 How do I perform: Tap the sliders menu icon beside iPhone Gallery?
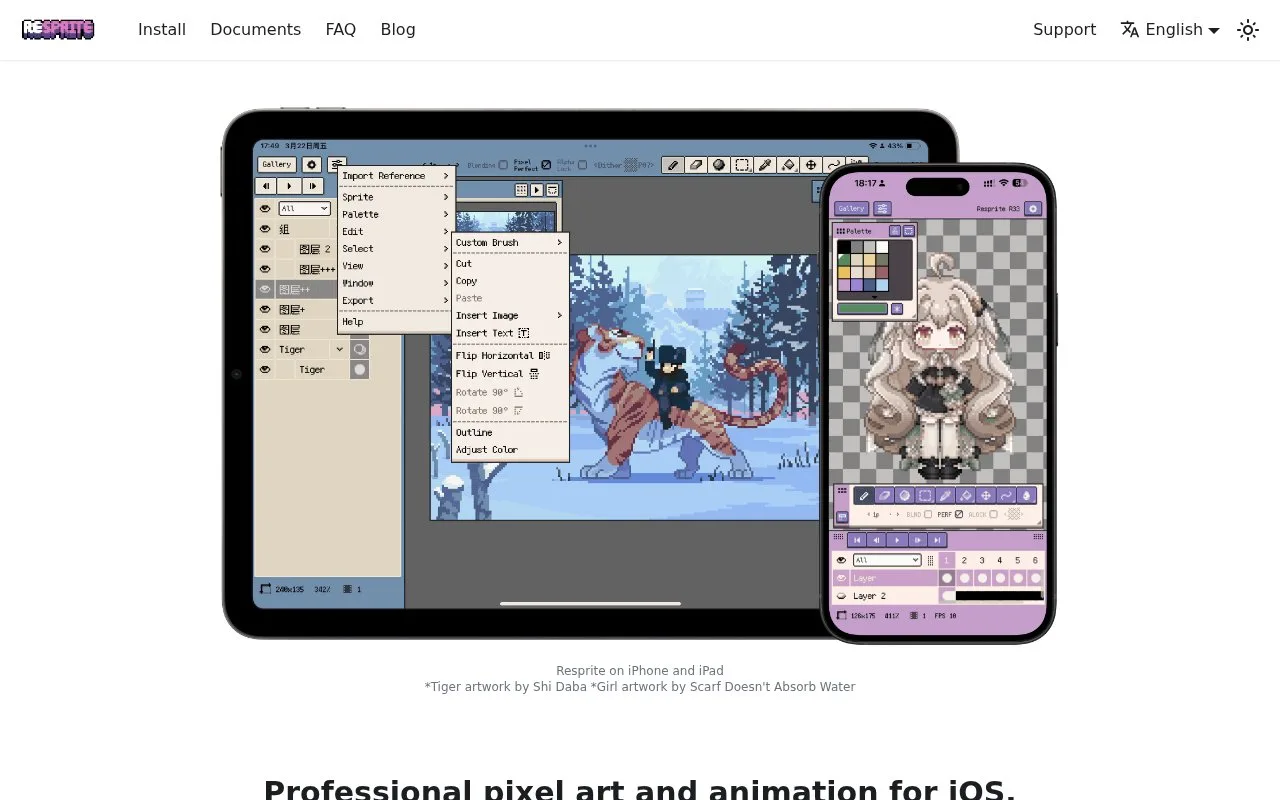point(883,209)
